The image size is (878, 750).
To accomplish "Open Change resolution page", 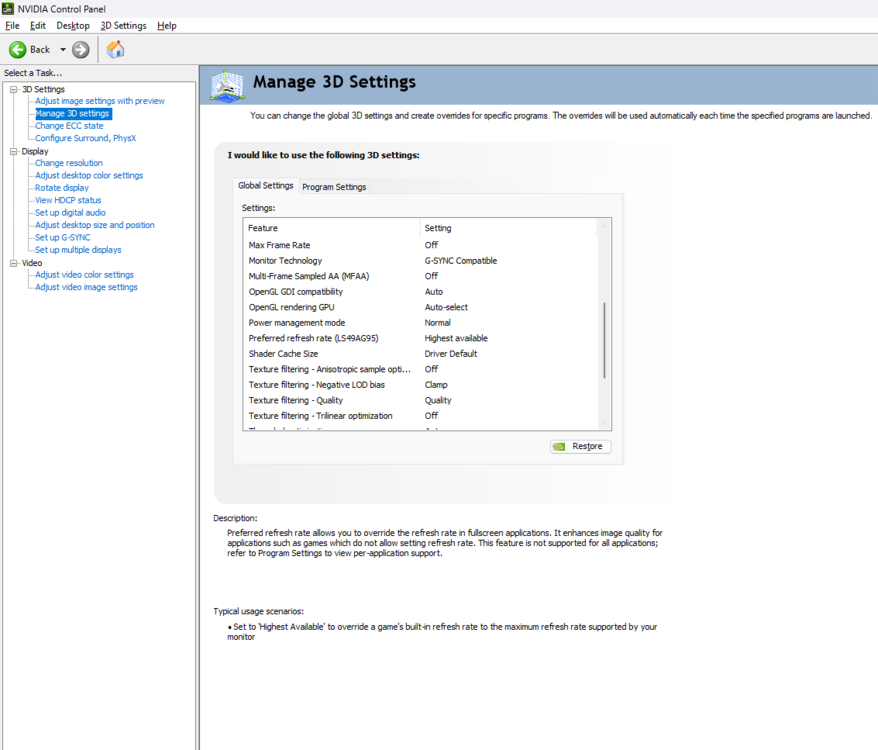I will click(x=69, y=163).
